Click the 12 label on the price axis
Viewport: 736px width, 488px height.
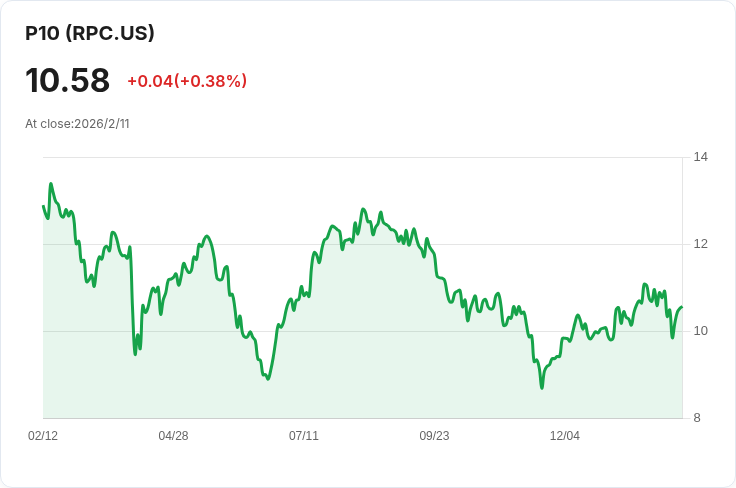coord(700,244)
